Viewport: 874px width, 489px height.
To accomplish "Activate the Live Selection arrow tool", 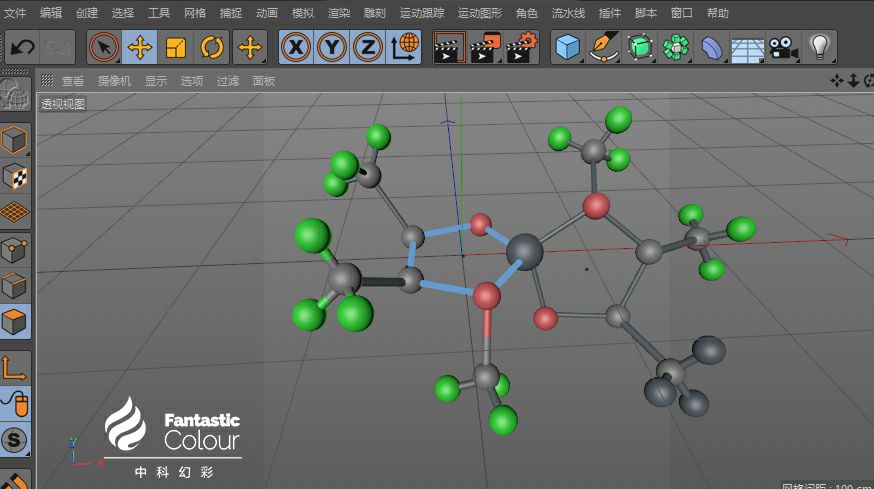I will point(104,47).
